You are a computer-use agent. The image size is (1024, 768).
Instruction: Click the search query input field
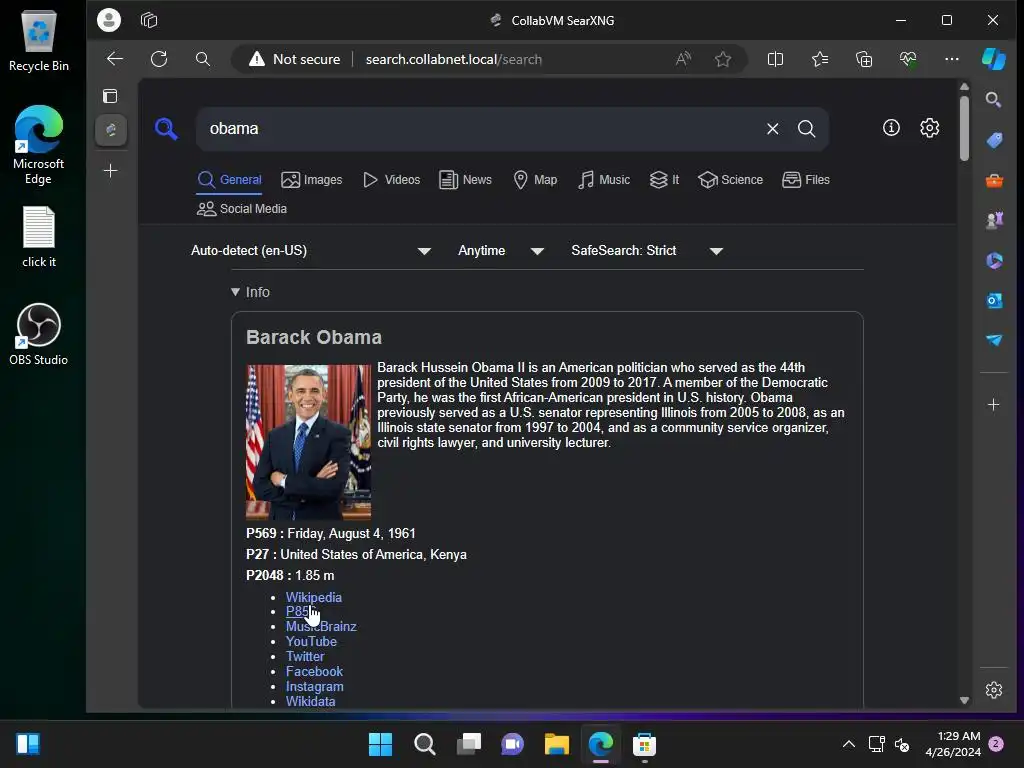click(x=480, y=129)
